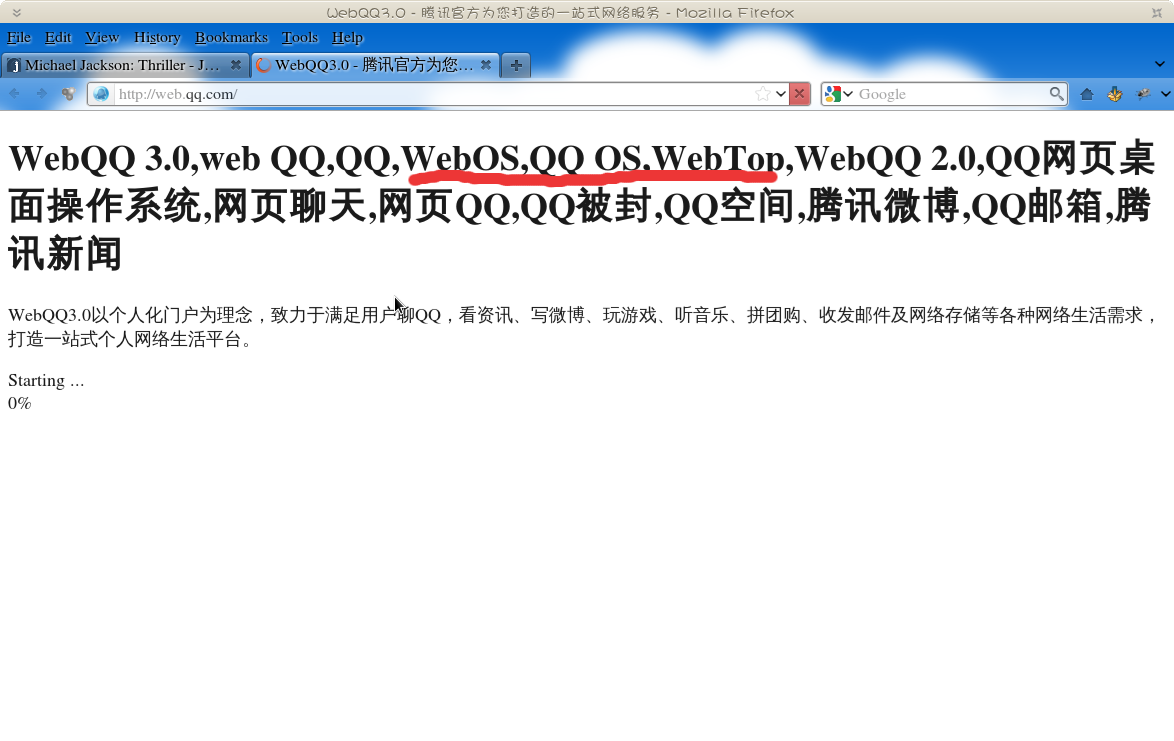This screenshot has height=741, width=1174.
Task: Go forward using the forward arrow
Action: [x=41, y=94]
